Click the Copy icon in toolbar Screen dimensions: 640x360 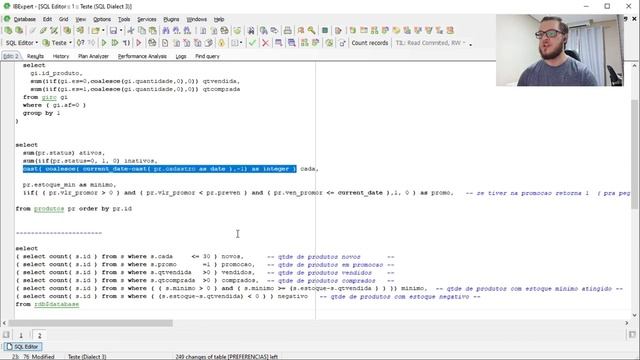pyautogui.click(x=142, y=31)
